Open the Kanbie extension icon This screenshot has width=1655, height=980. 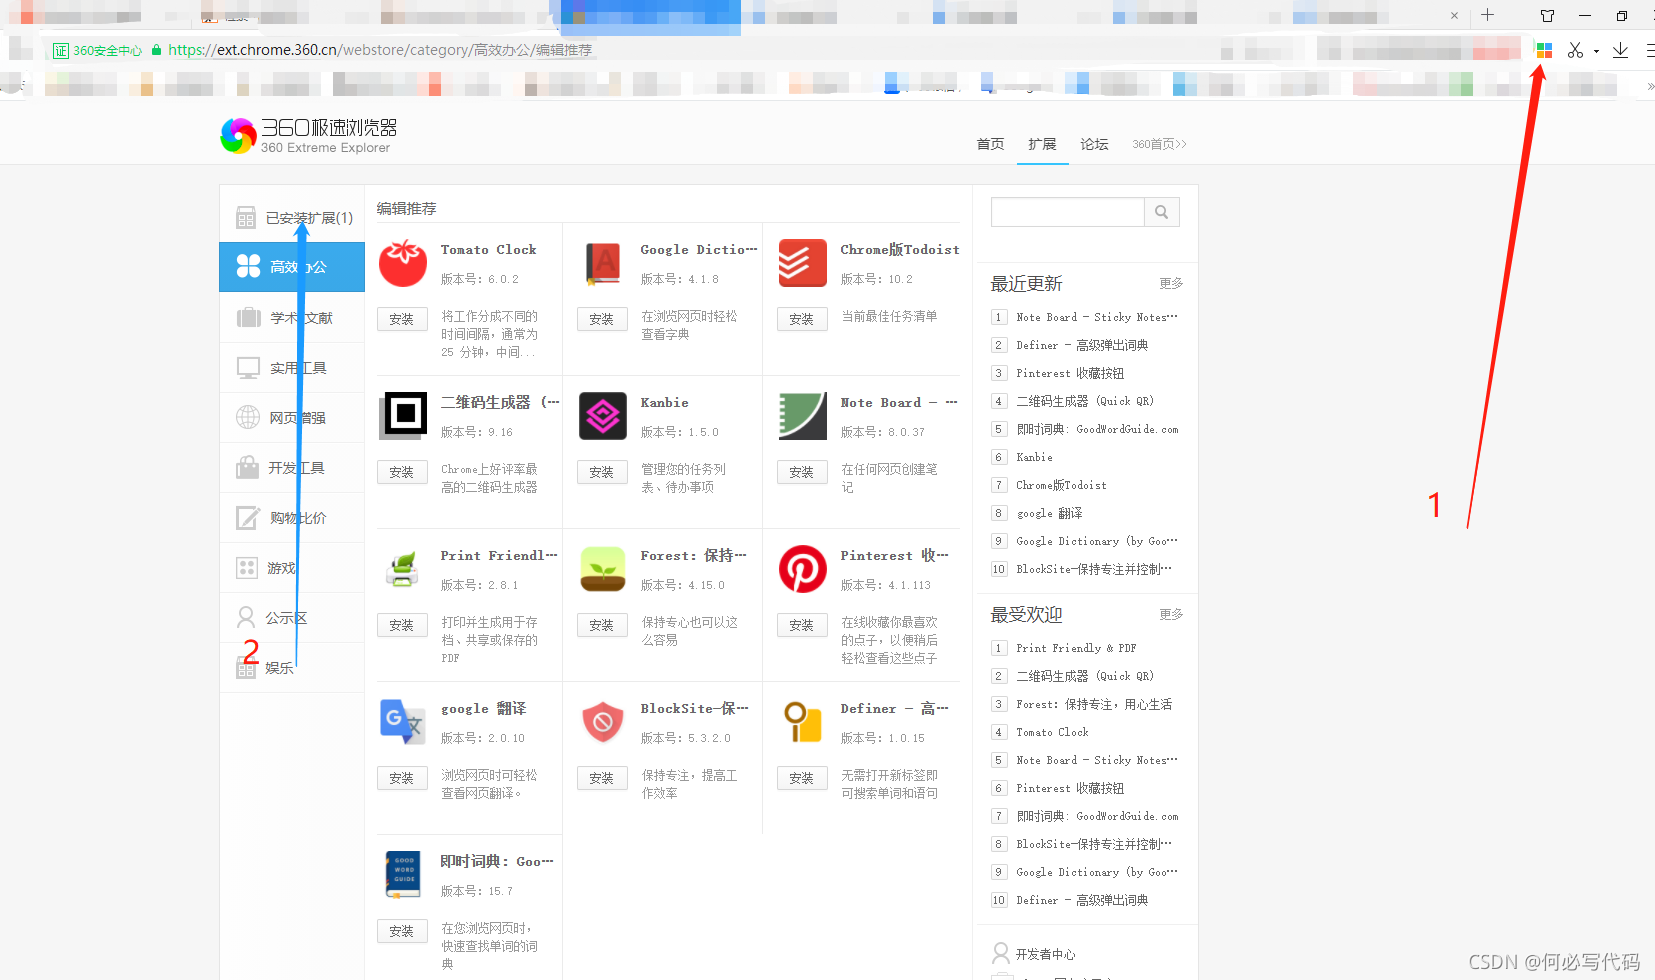coord(603,416)
